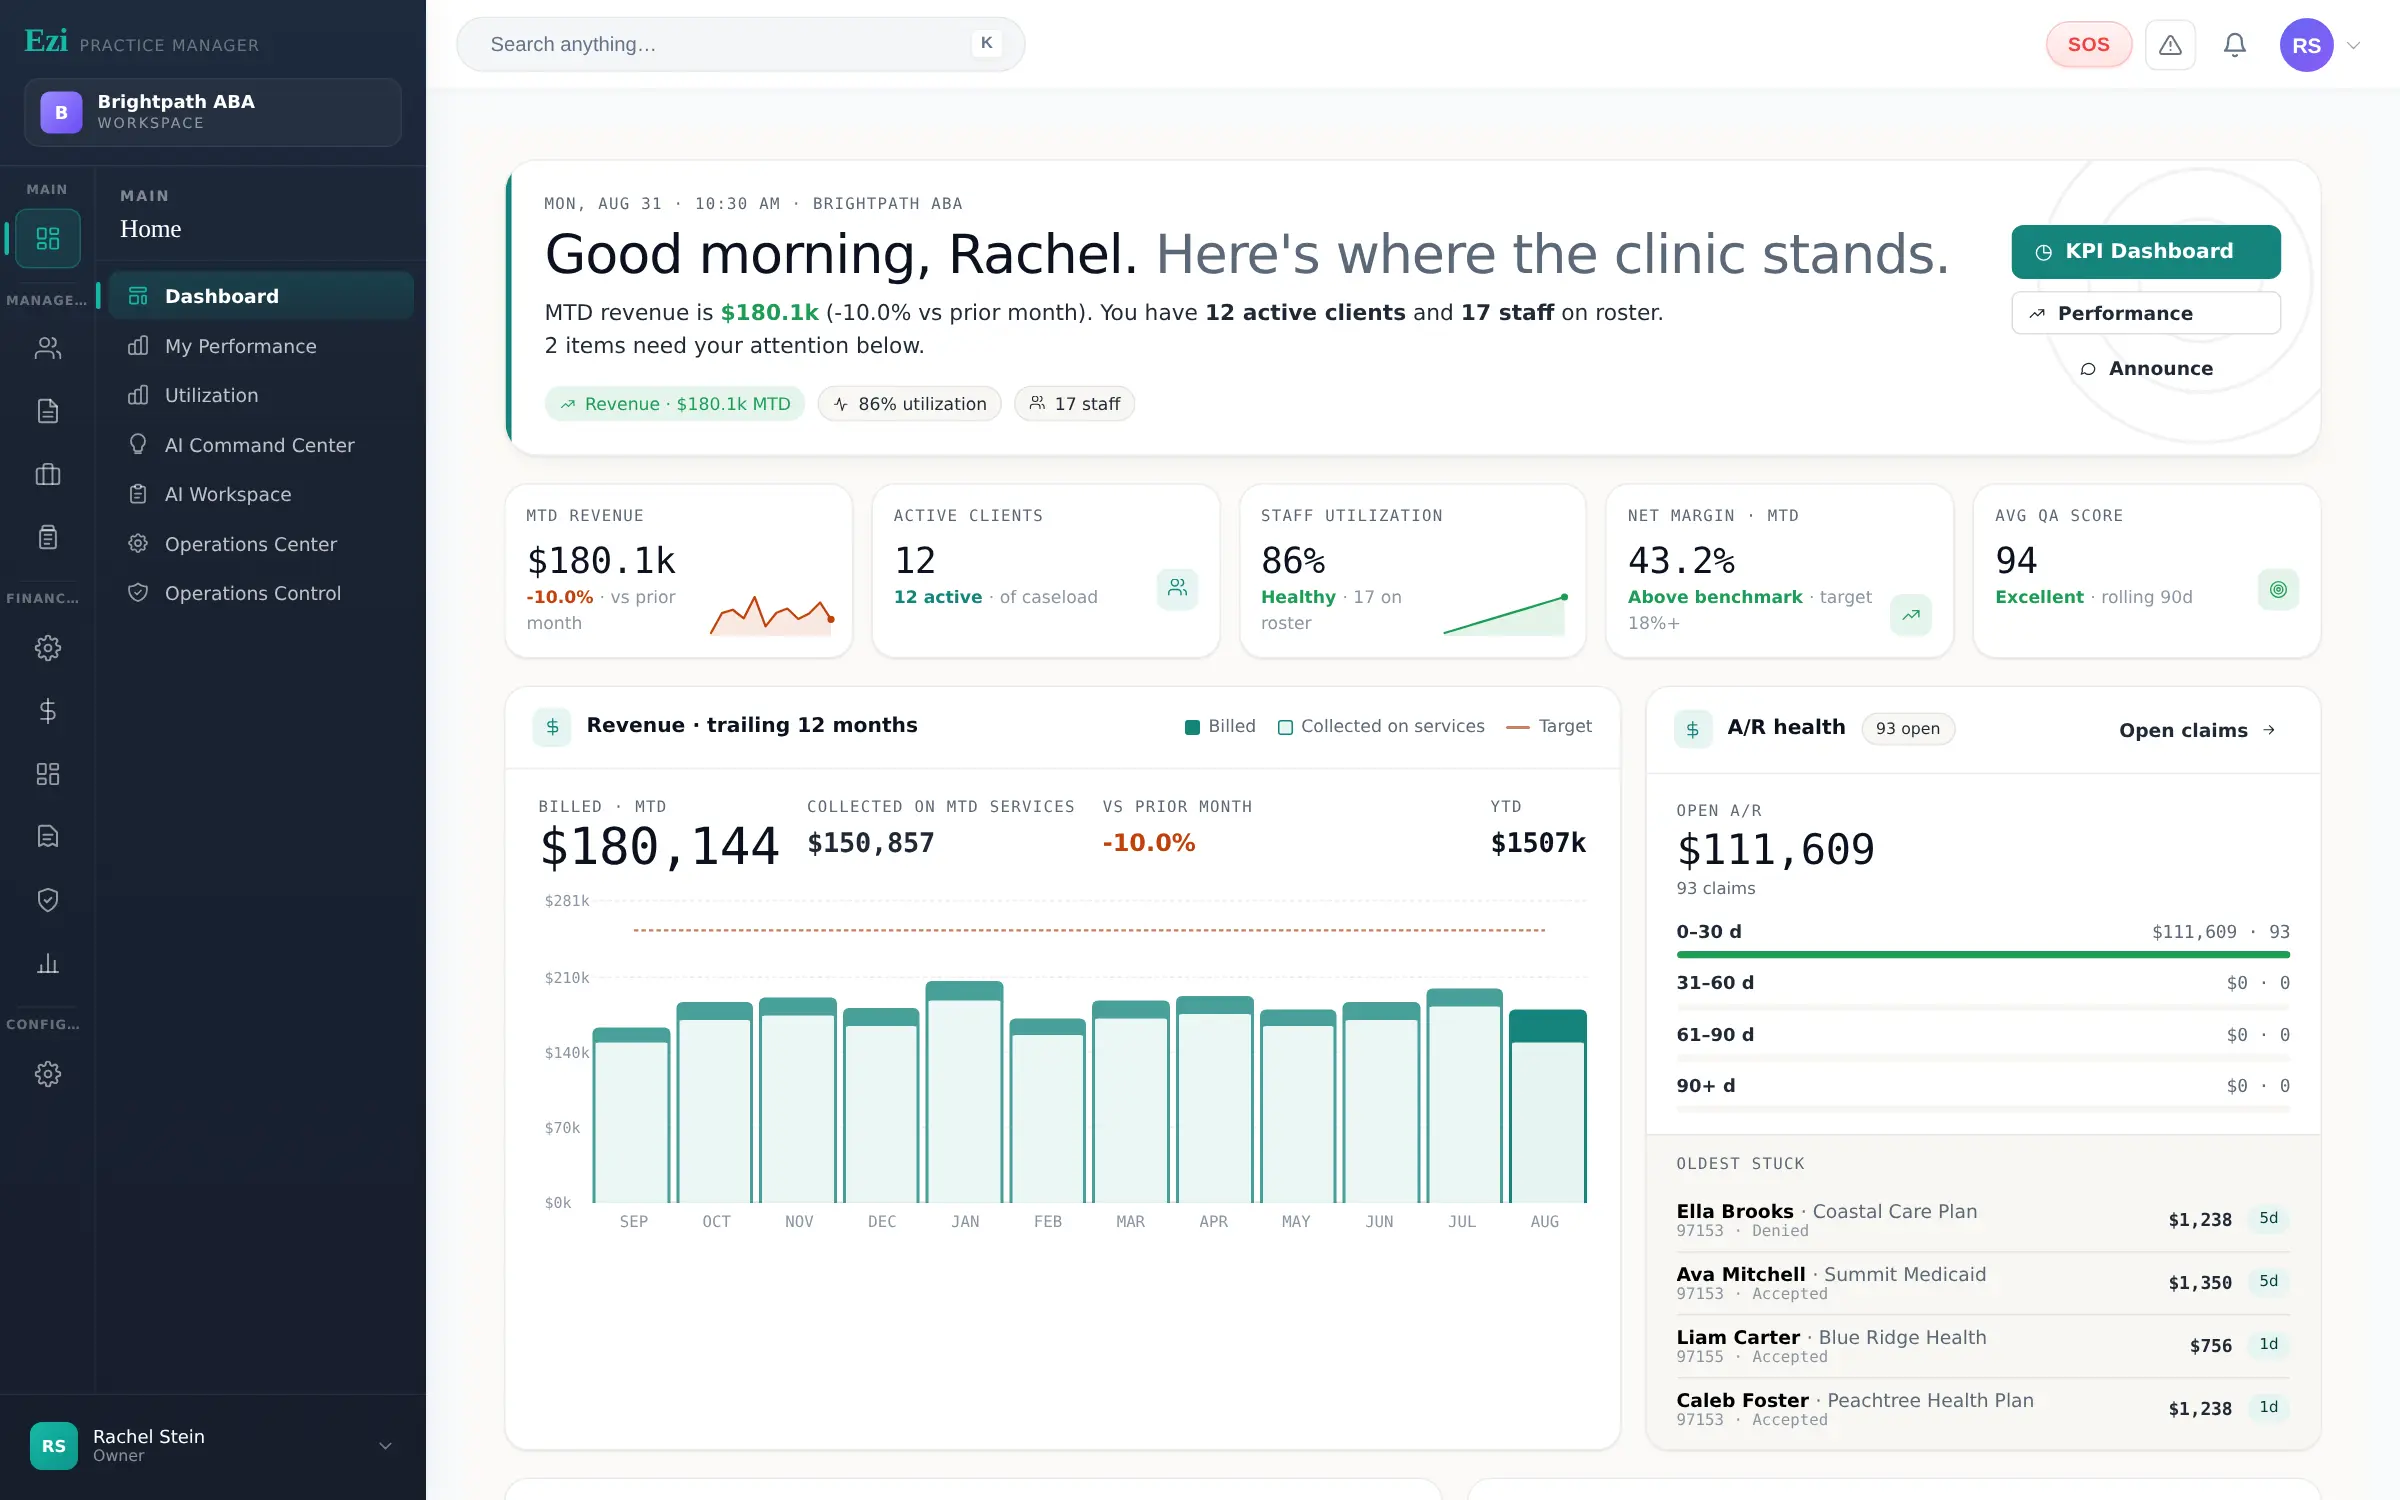
Task: Expand Rachel Stein user menu chevron
Action: 385,1446
